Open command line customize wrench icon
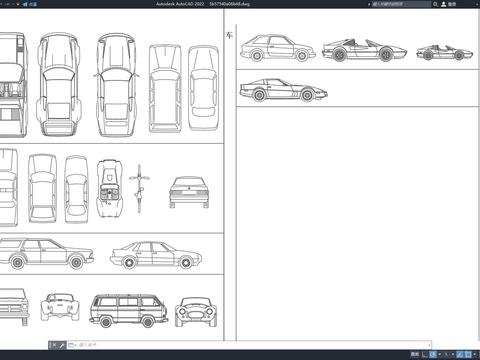 pos(62,345)
